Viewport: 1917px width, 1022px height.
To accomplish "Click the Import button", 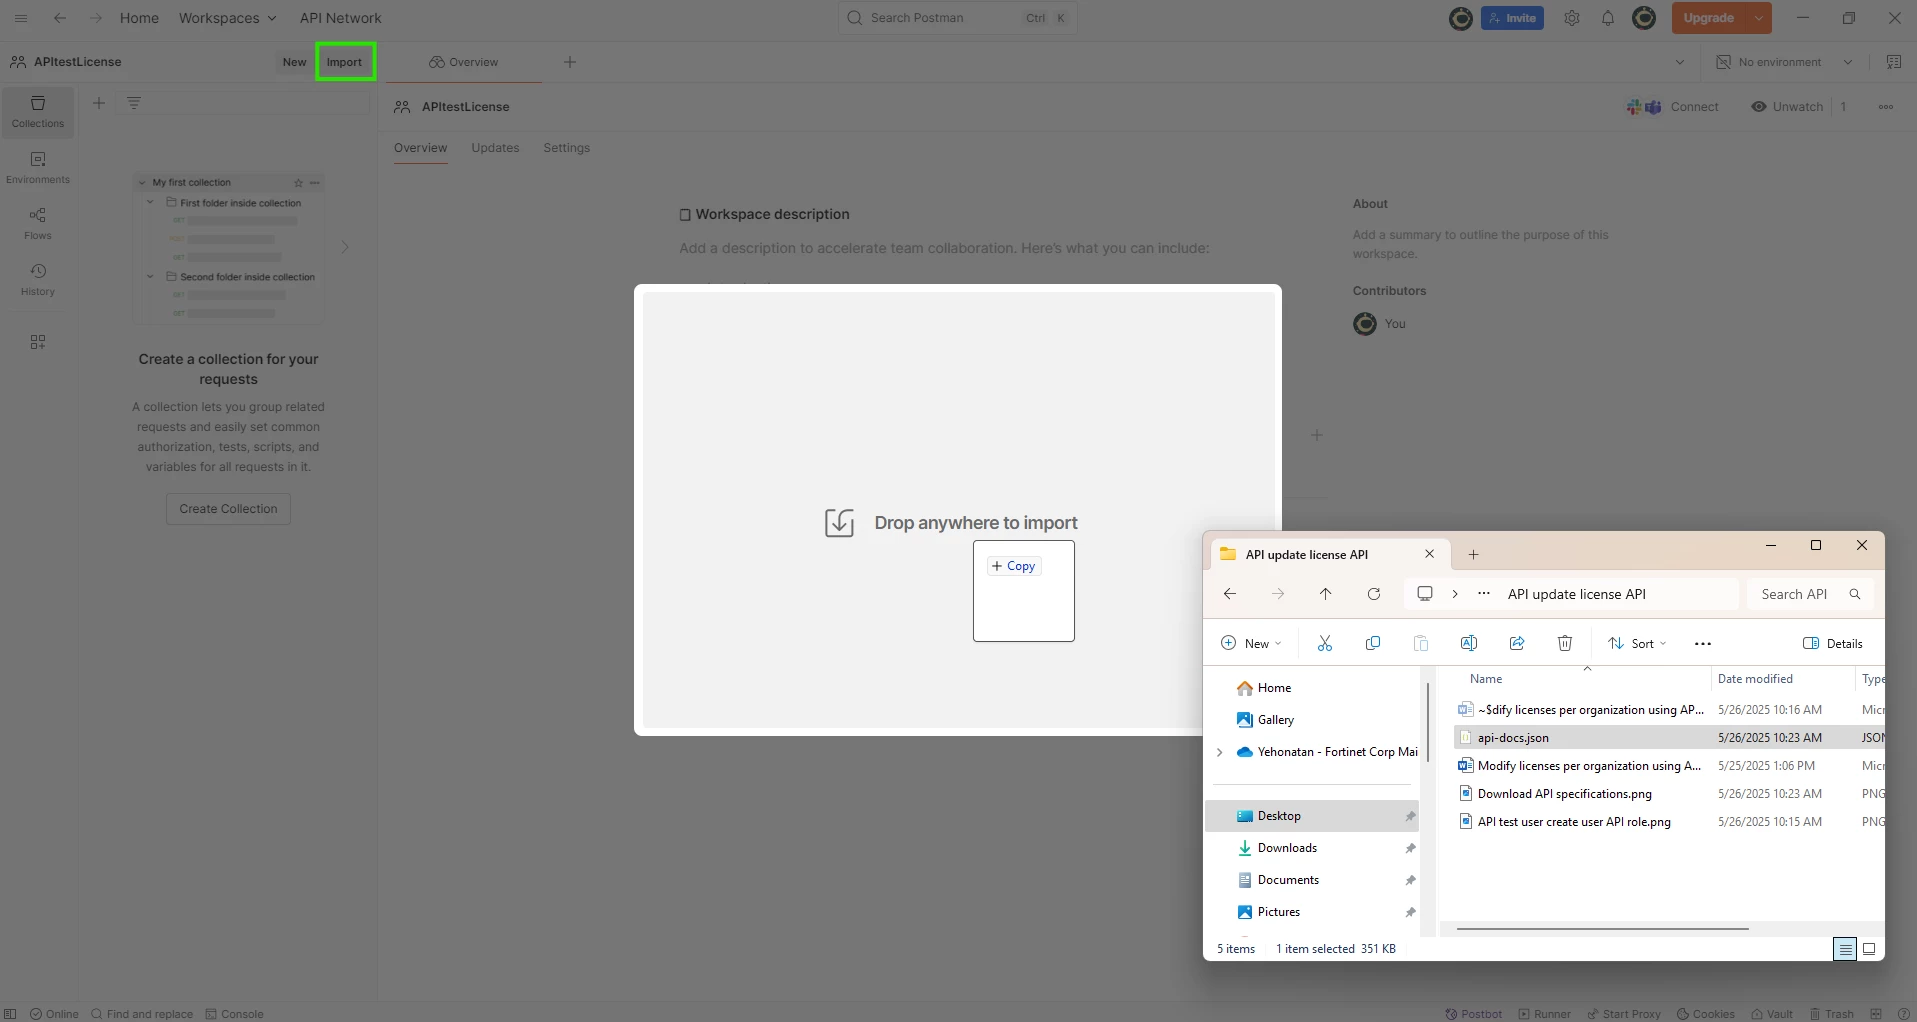I will pyautogui.click(x=345, y=62).
